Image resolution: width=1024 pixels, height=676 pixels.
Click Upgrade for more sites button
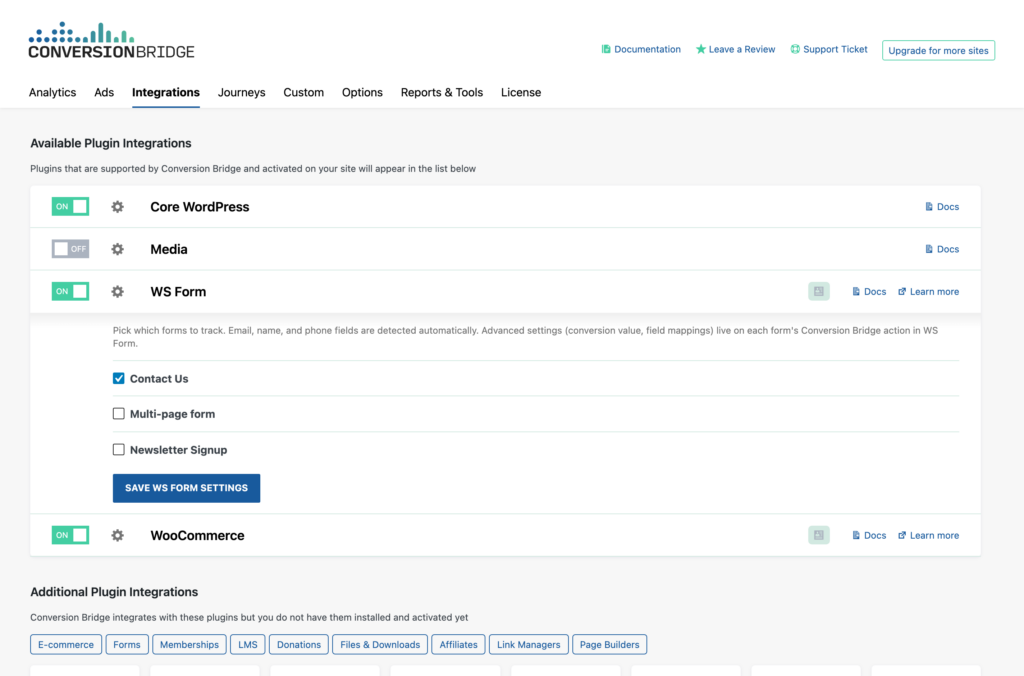tap(938, 50)
